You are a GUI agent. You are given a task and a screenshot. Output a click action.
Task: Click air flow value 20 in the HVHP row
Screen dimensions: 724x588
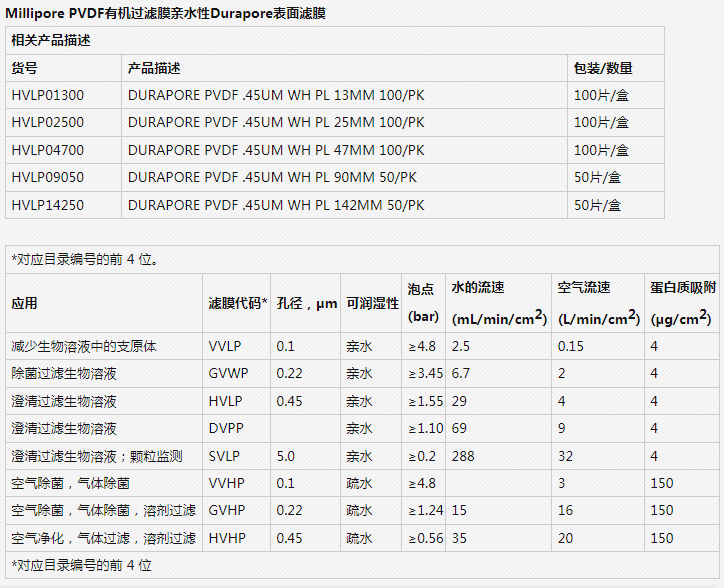(x=565, y=538)
